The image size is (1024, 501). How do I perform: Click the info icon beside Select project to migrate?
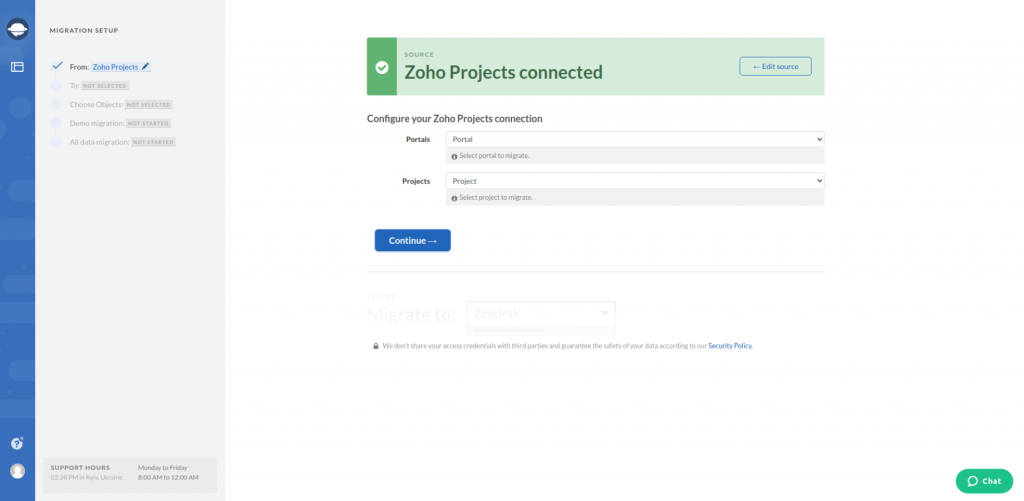[x=455, y=198]
